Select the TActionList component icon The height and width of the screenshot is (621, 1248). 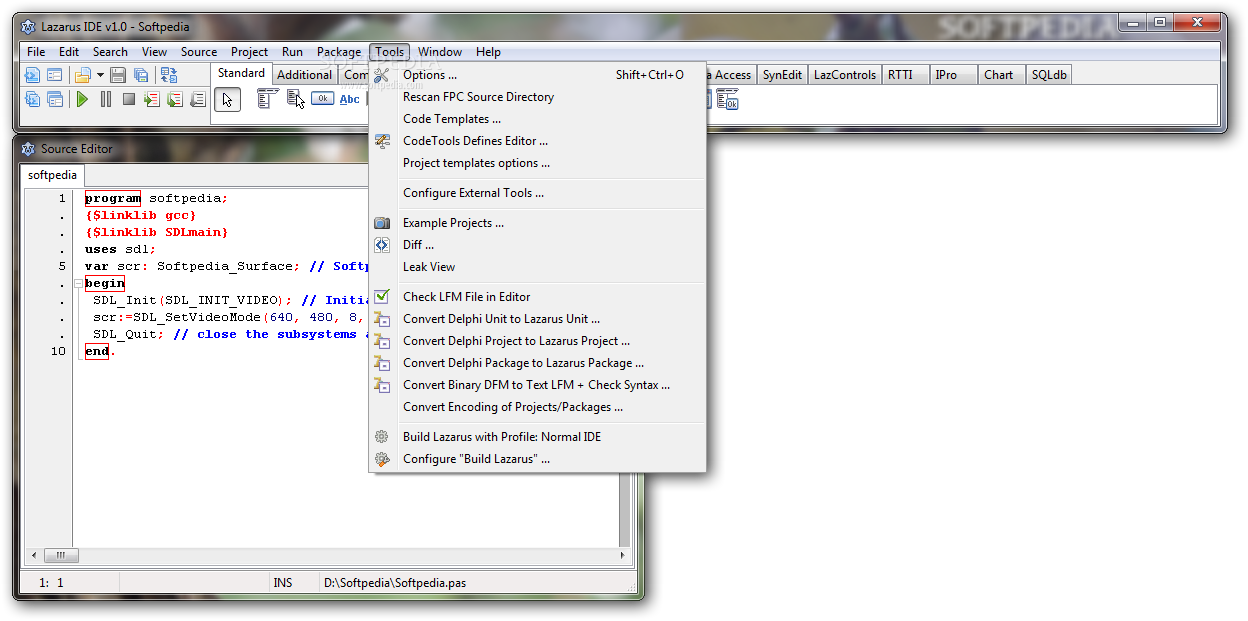tap(728, 98)
